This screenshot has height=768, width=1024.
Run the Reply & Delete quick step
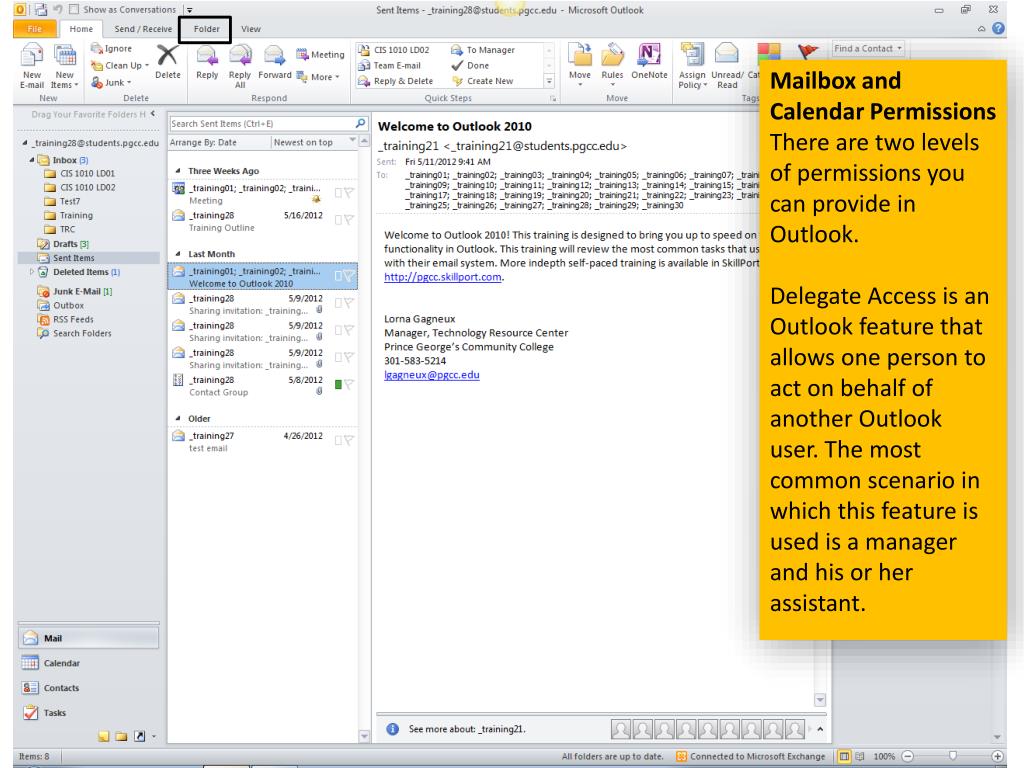(x=395, y=81)
